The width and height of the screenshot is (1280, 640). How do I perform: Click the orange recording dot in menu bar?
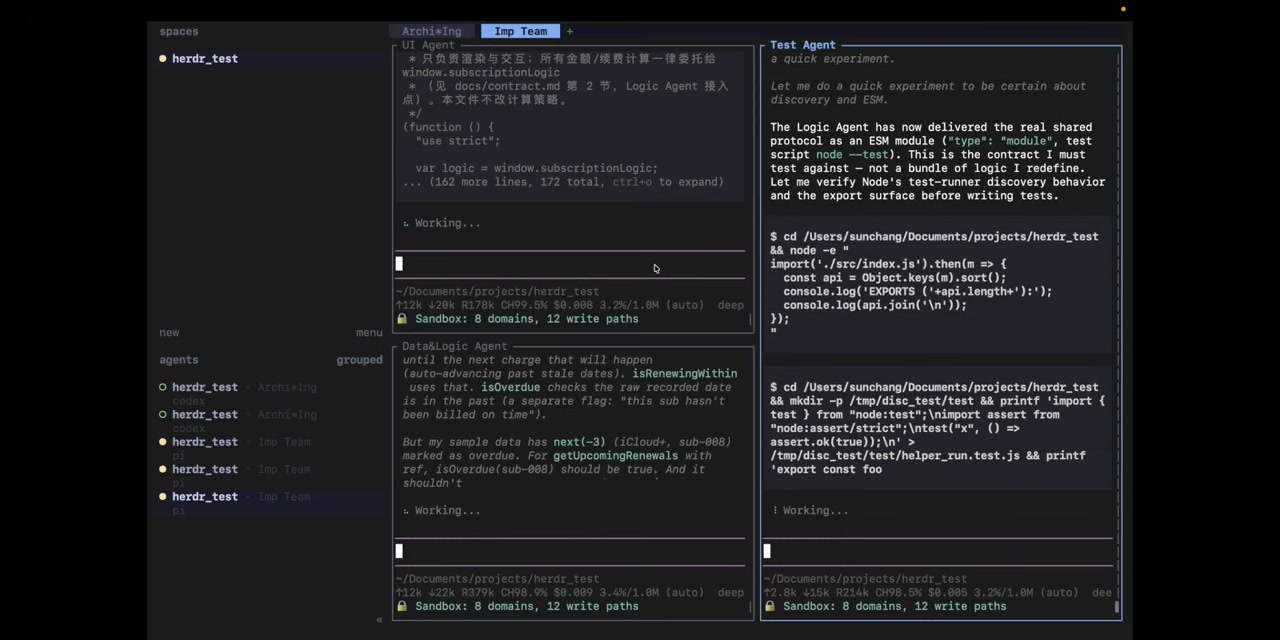[x=1123, y=9]
